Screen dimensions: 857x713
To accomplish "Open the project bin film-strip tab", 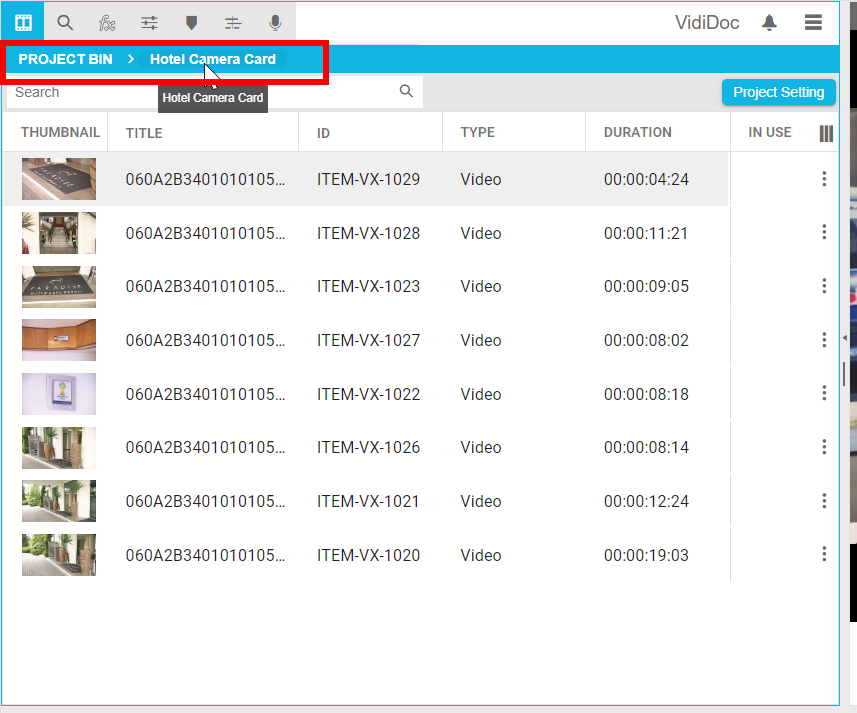I will (x=23, y=22).
